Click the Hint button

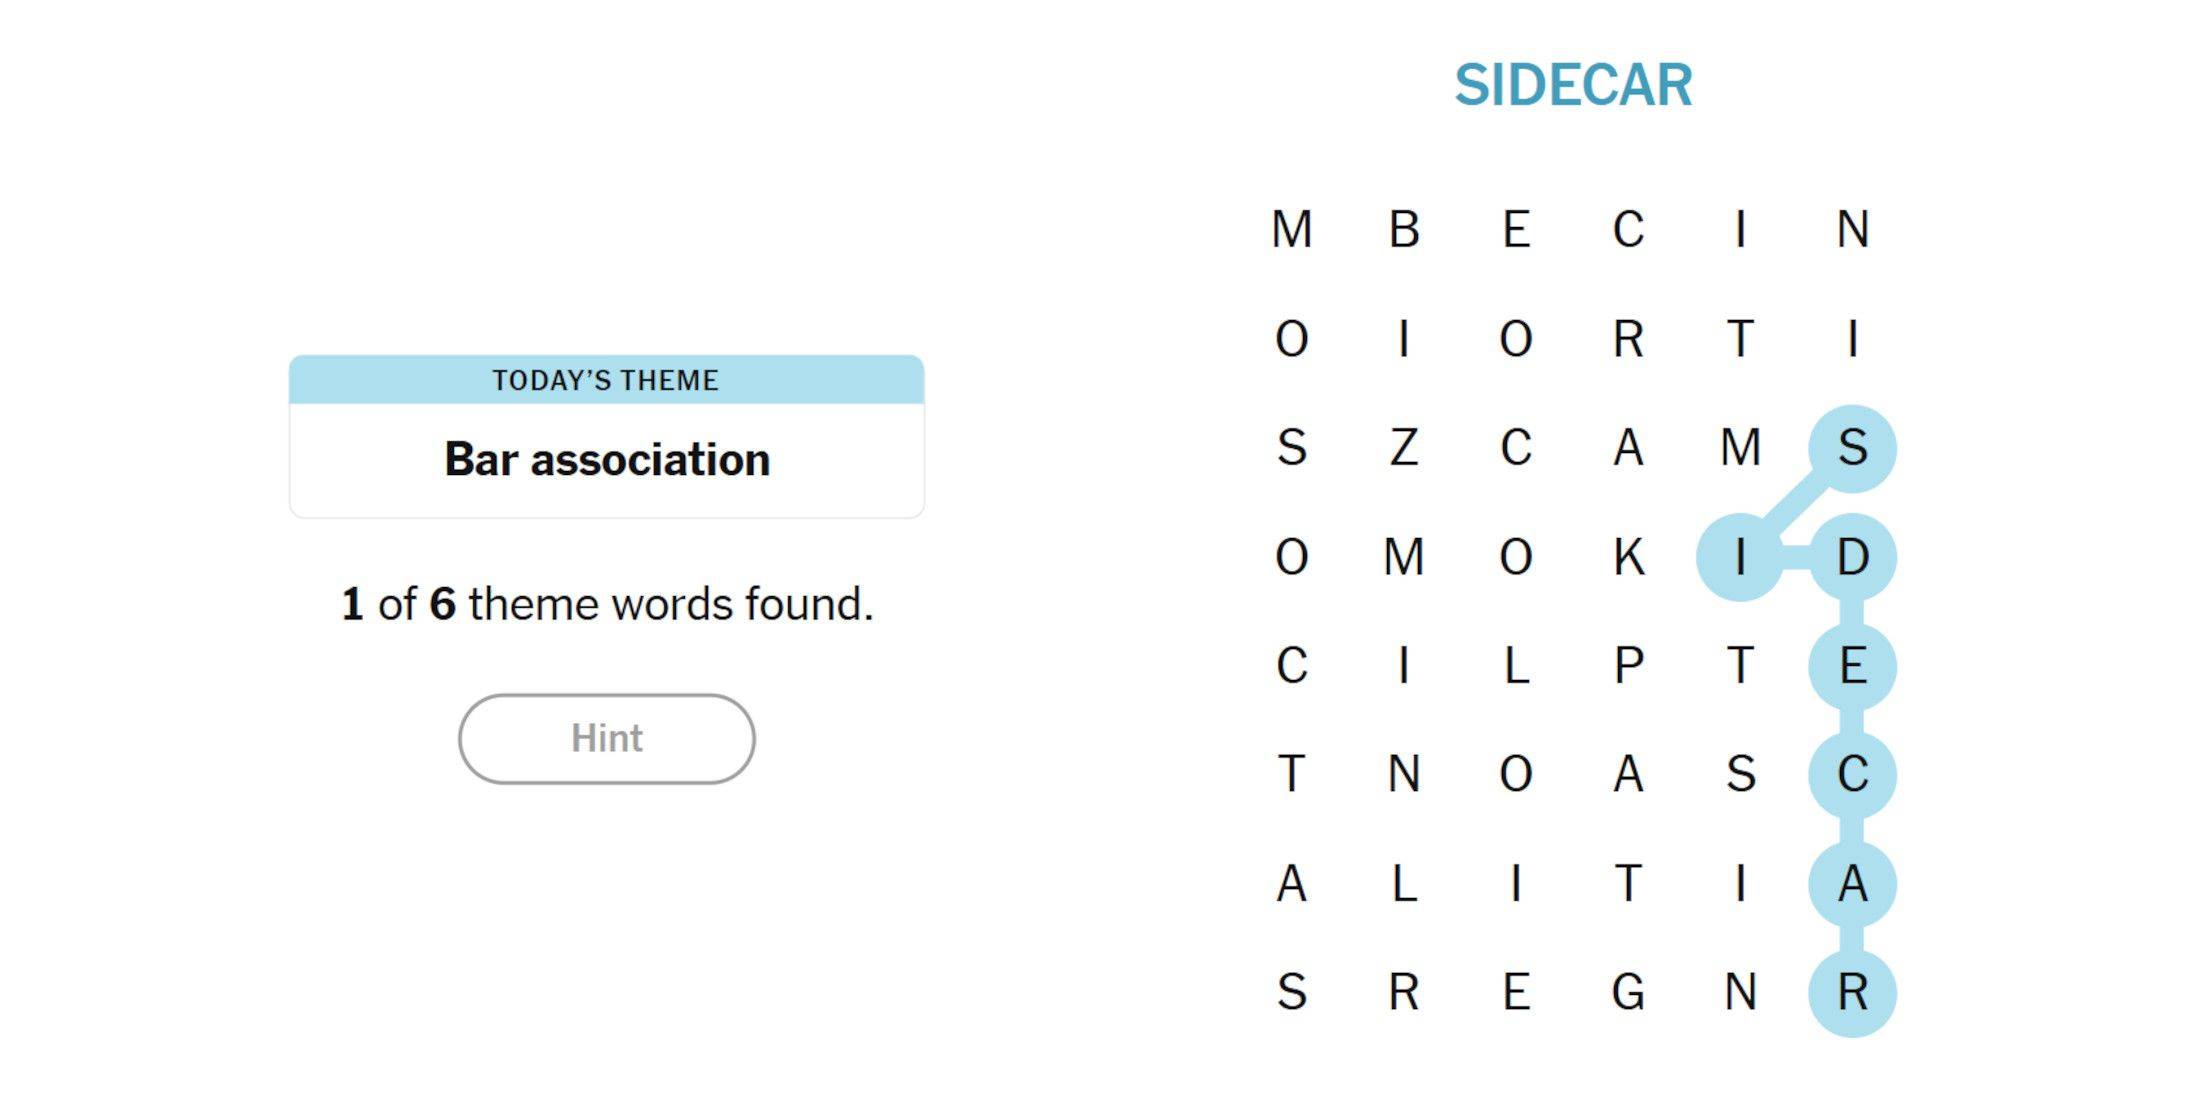pyautogui.click(x=608, y=739)
